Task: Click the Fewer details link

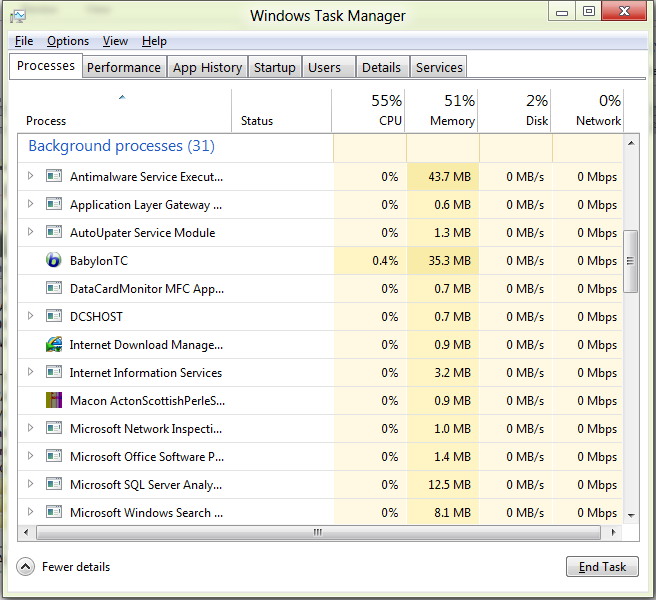Action: (x=76, y=567)
